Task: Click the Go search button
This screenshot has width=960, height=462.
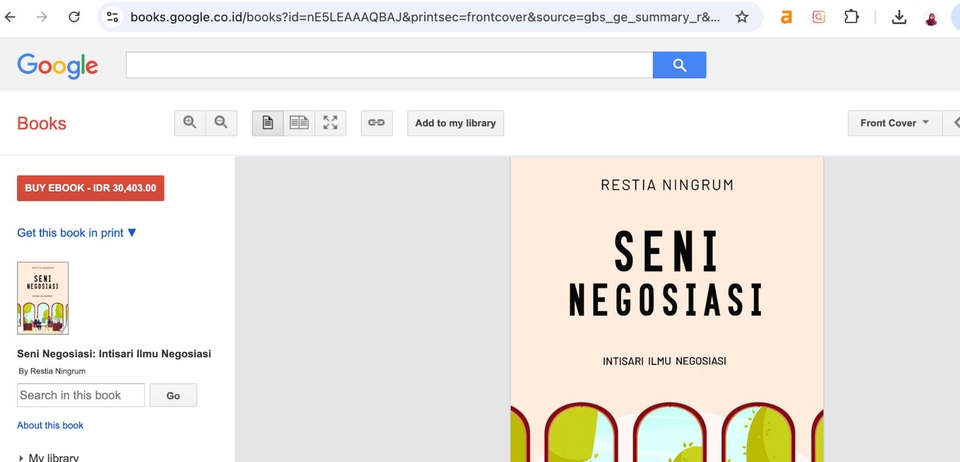Action: point(173,395)
